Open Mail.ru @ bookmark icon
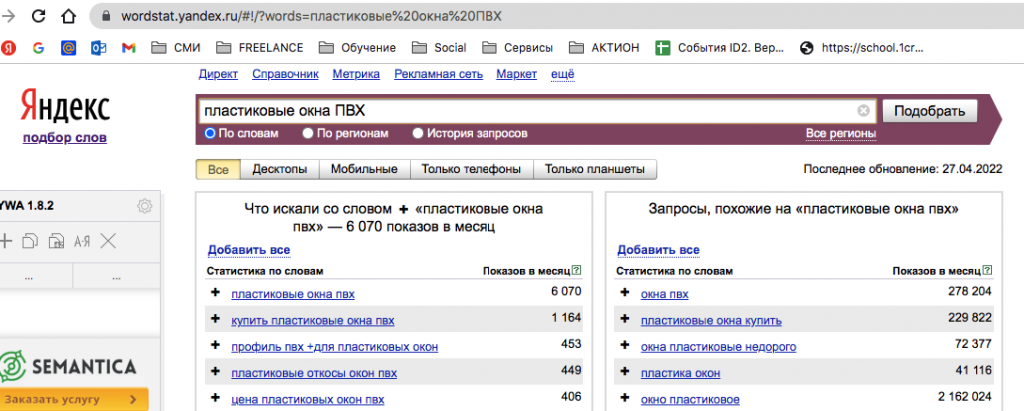Viewport: 1024px width, 411px height. point(69,48)
